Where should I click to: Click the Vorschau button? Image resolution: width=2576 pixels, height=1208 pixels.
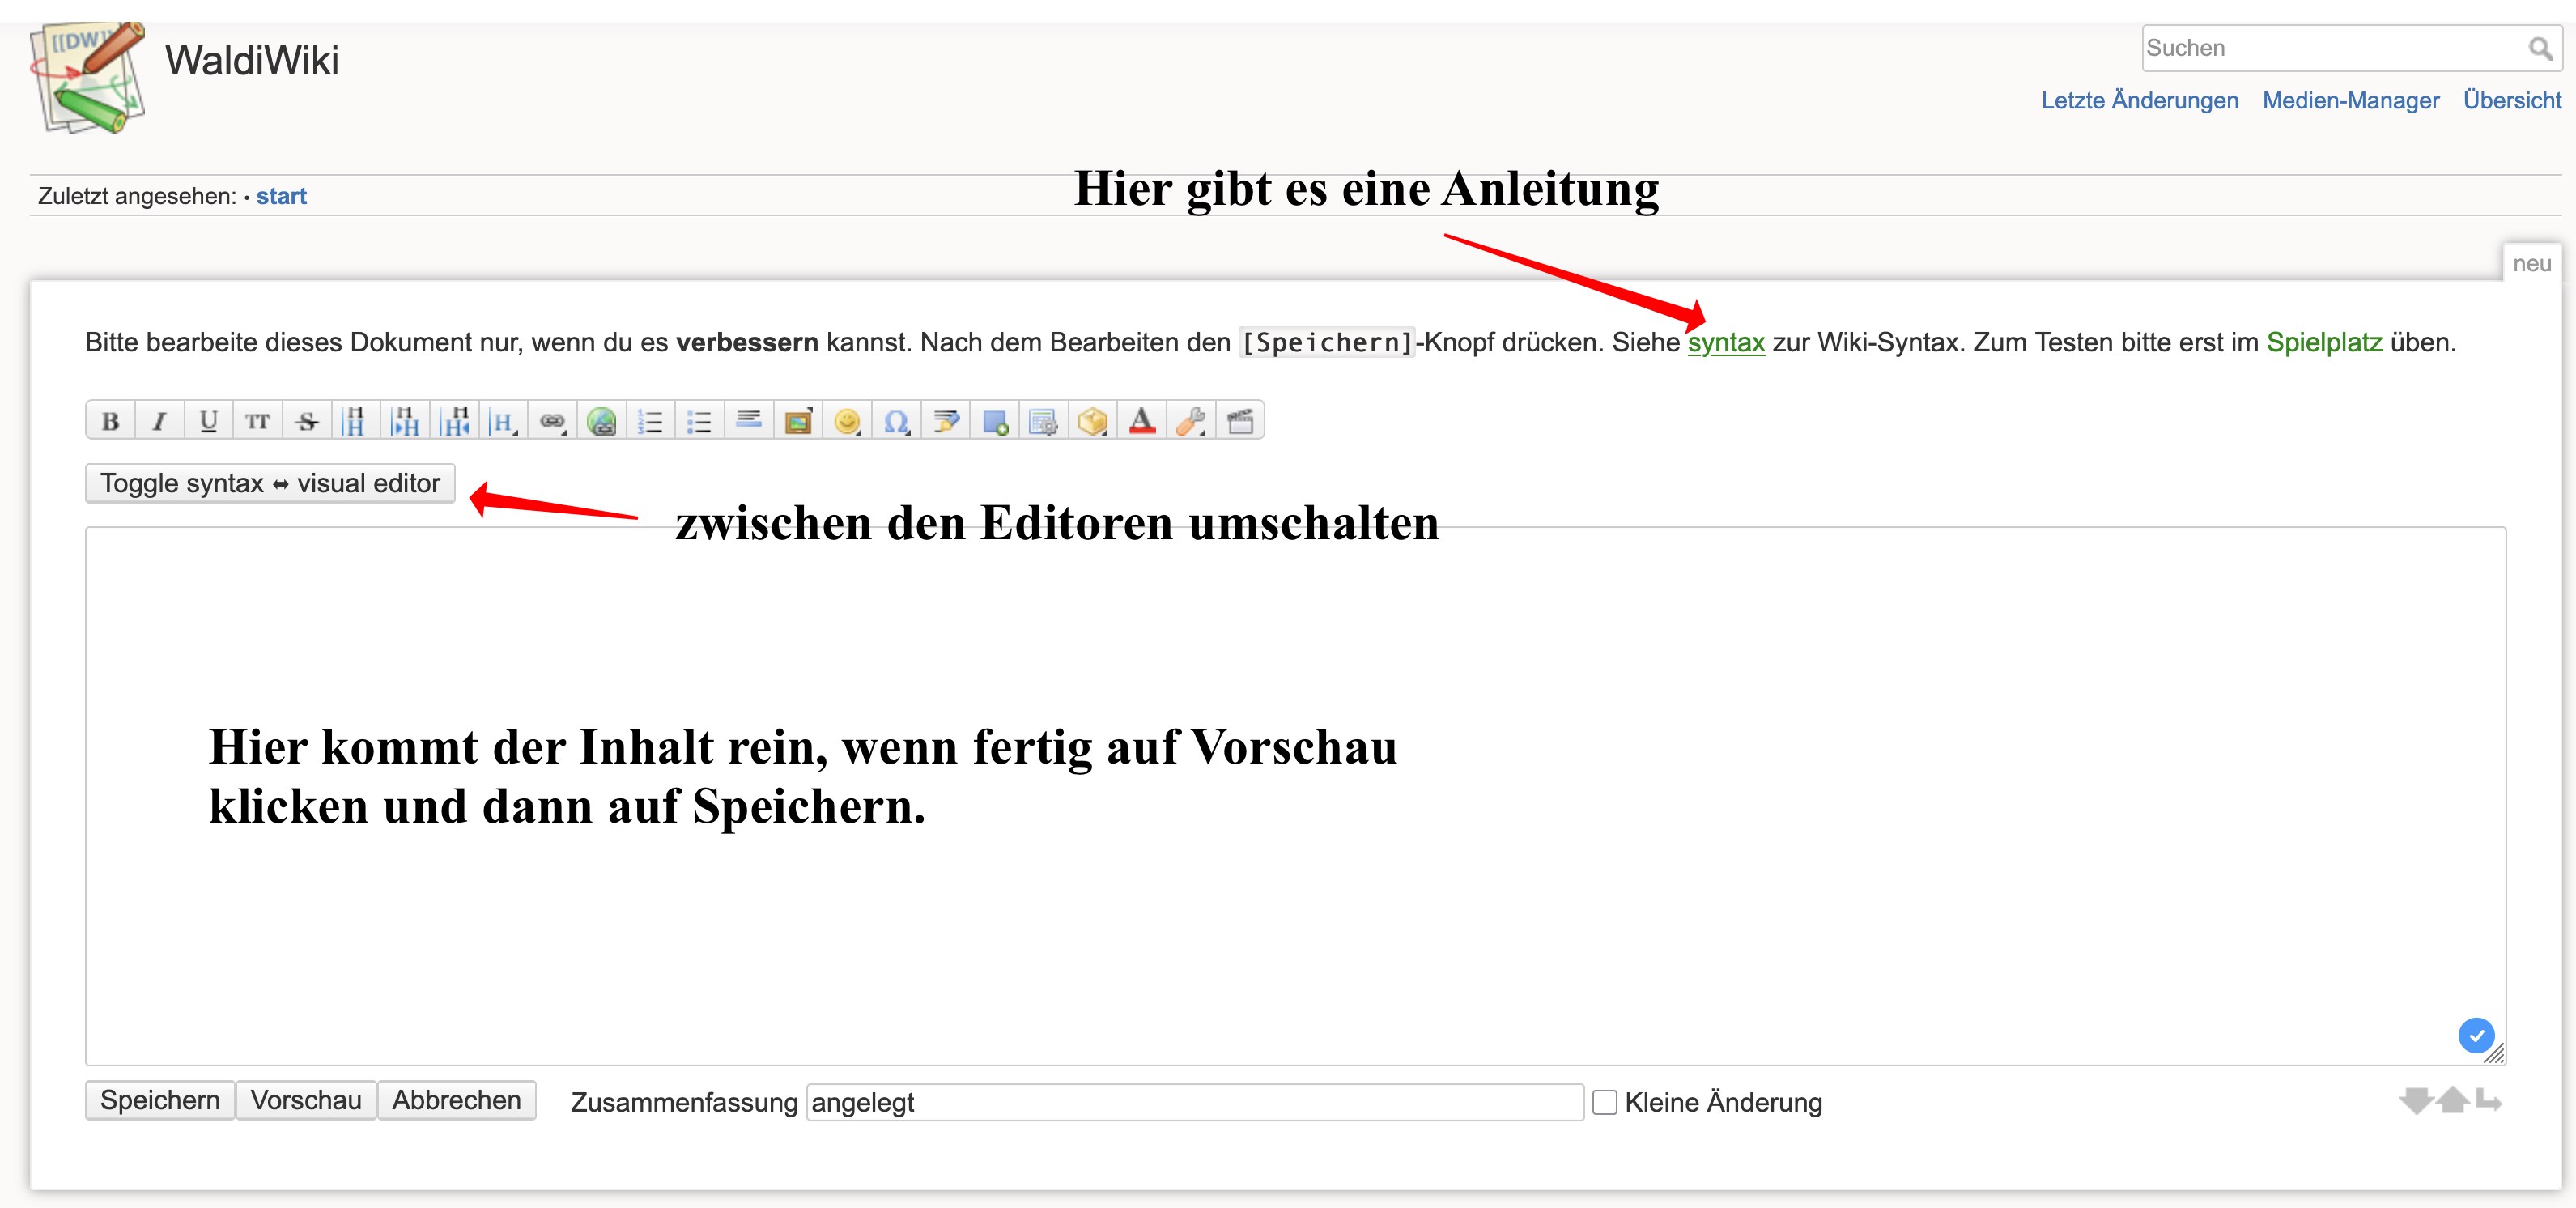306,1100
